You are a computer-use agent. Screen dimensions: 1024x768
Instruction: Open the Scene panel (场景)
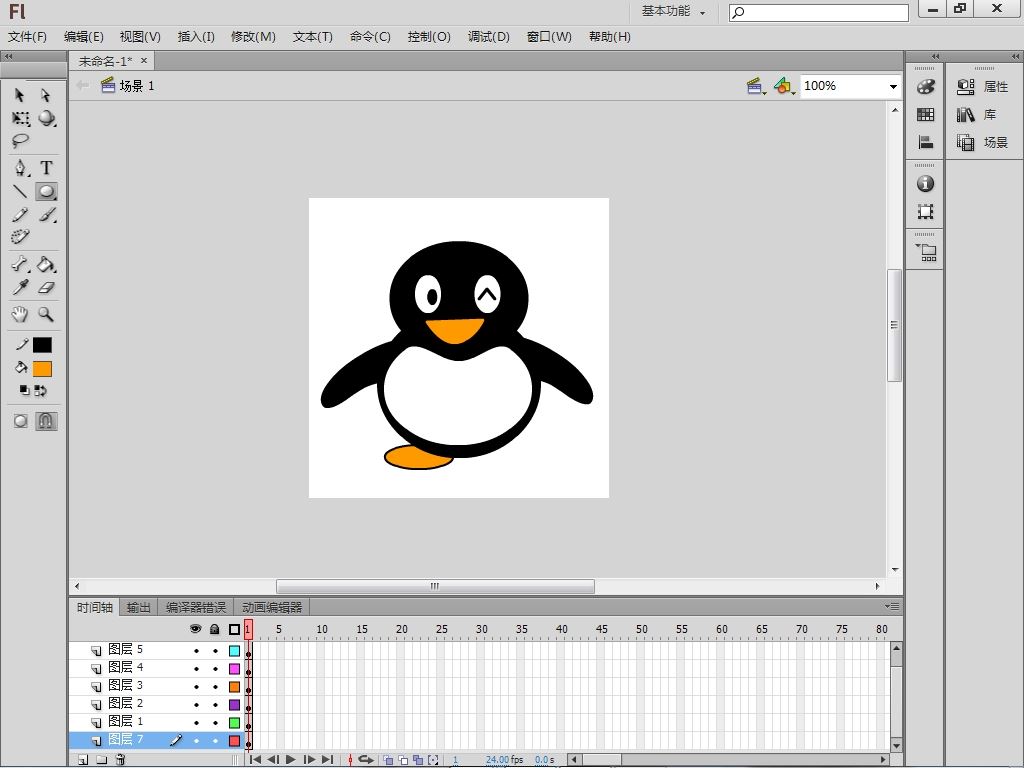pyautogui.click(x=982, y=142)
